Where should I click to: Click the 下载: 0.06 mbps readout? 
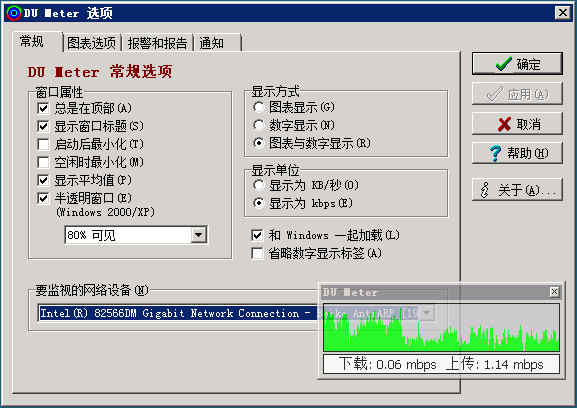(x=387, y=364)
